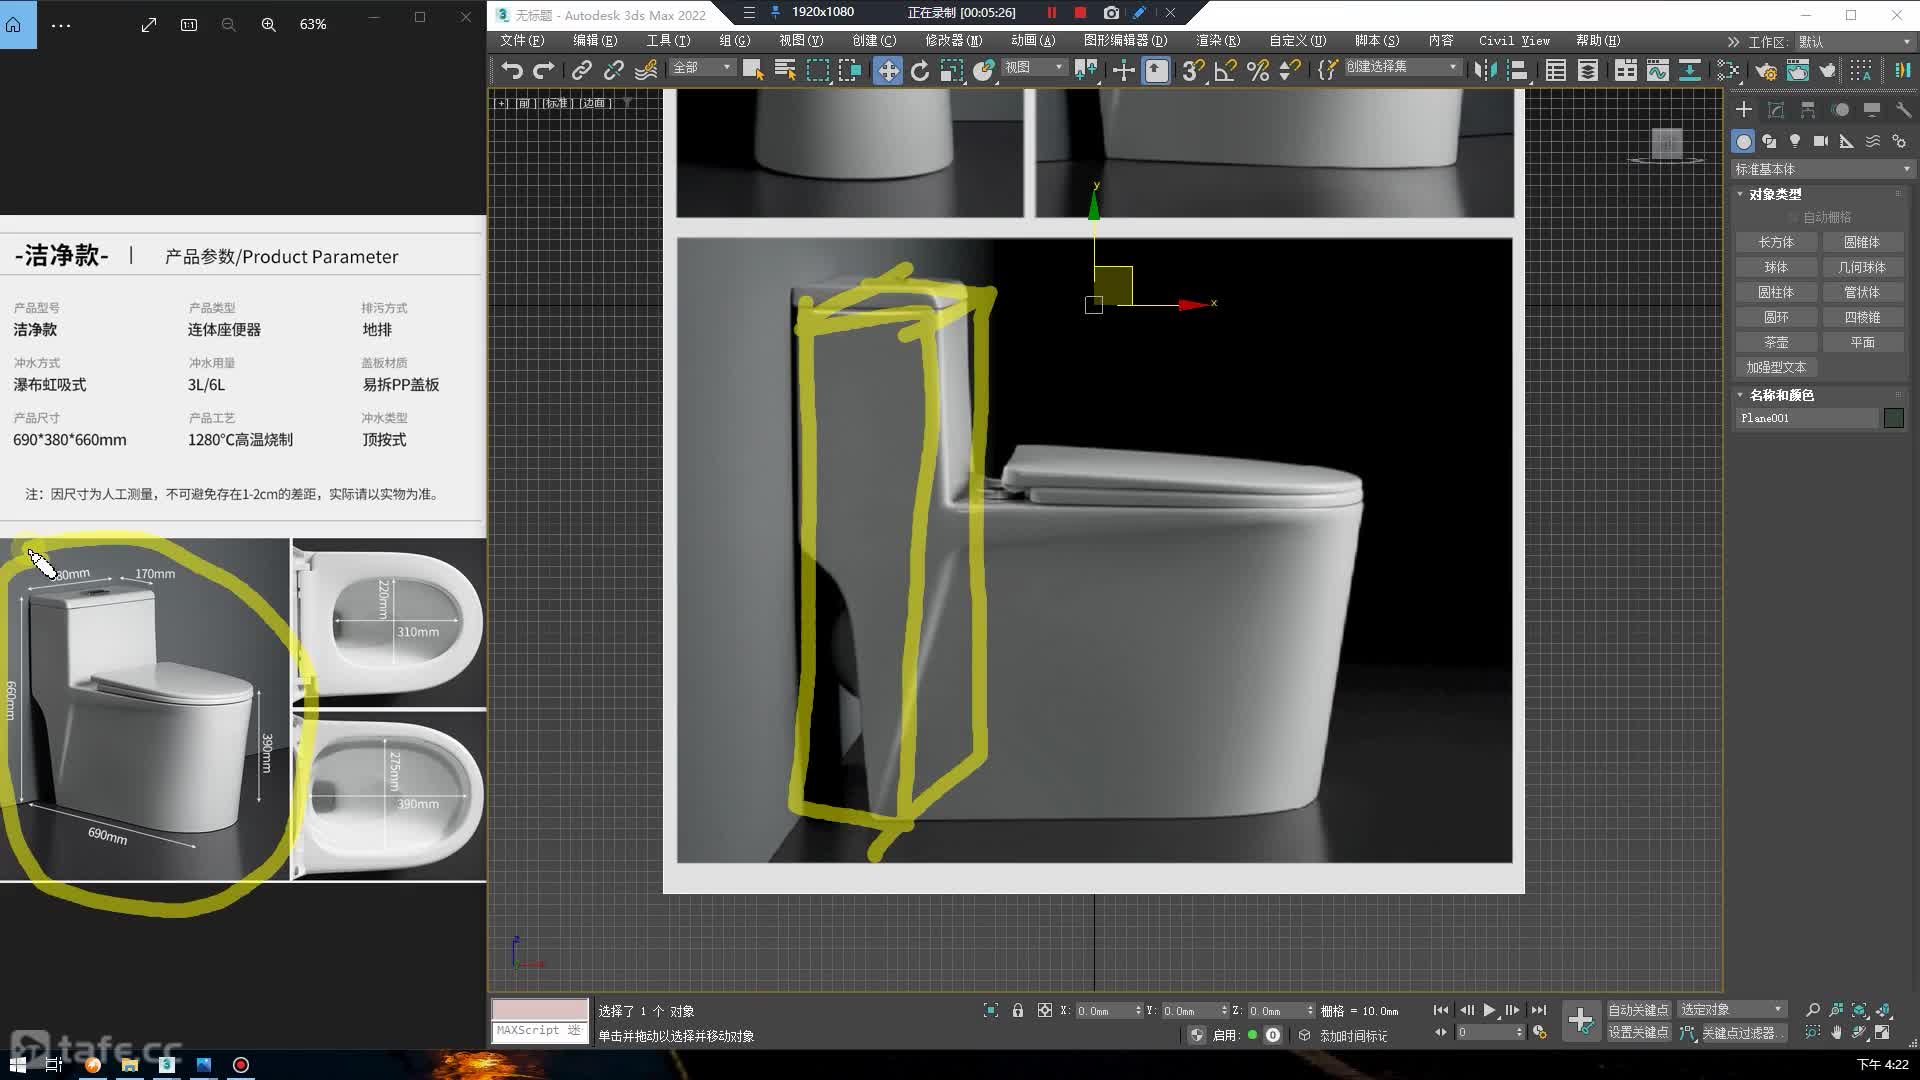
Task: Open File Explorer from the taskbar
Action: [x=129, y=1065]
